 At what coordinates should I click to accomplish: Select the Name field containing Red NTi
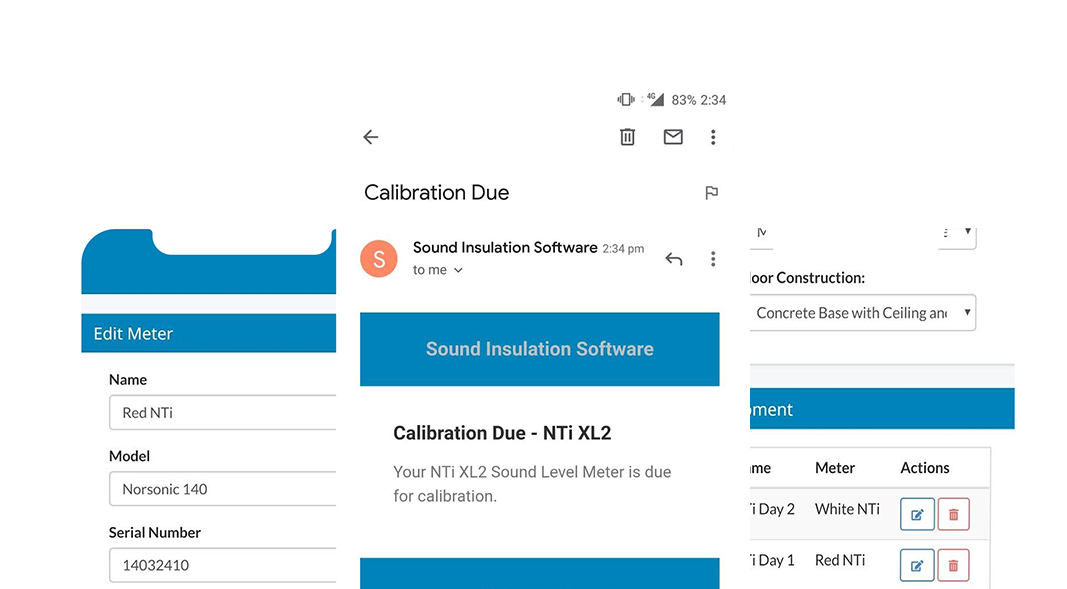click(222, 412)
